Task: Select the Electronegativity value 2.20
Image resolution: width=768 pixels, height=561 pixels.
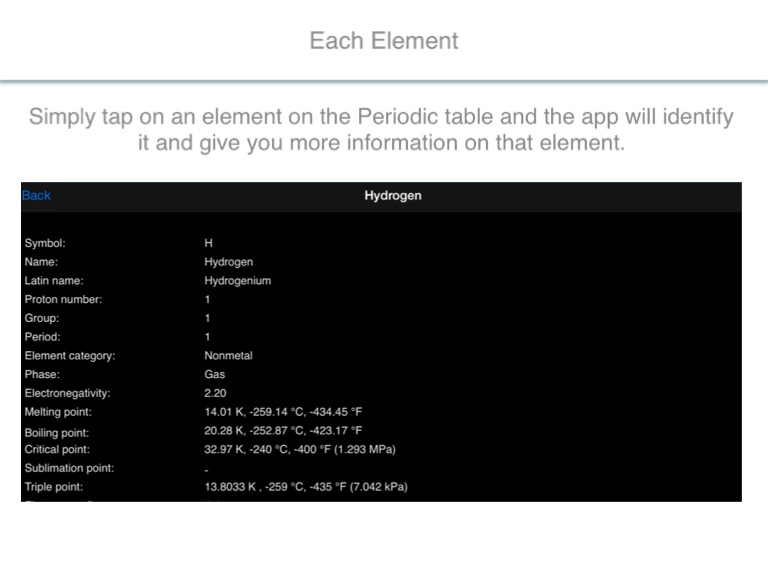Action: tap(215, 393)
